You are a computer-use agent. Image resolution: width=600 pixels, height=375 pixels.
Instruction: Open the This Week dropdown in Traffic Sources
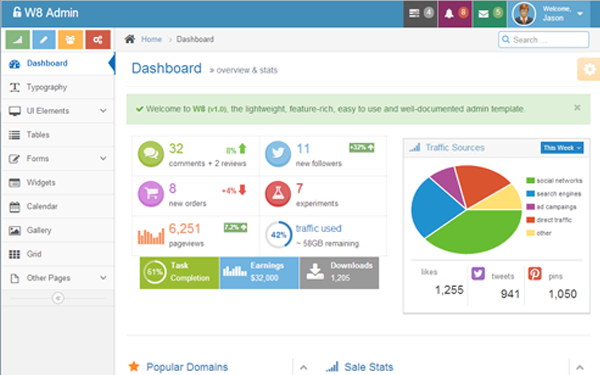[562, 148]
